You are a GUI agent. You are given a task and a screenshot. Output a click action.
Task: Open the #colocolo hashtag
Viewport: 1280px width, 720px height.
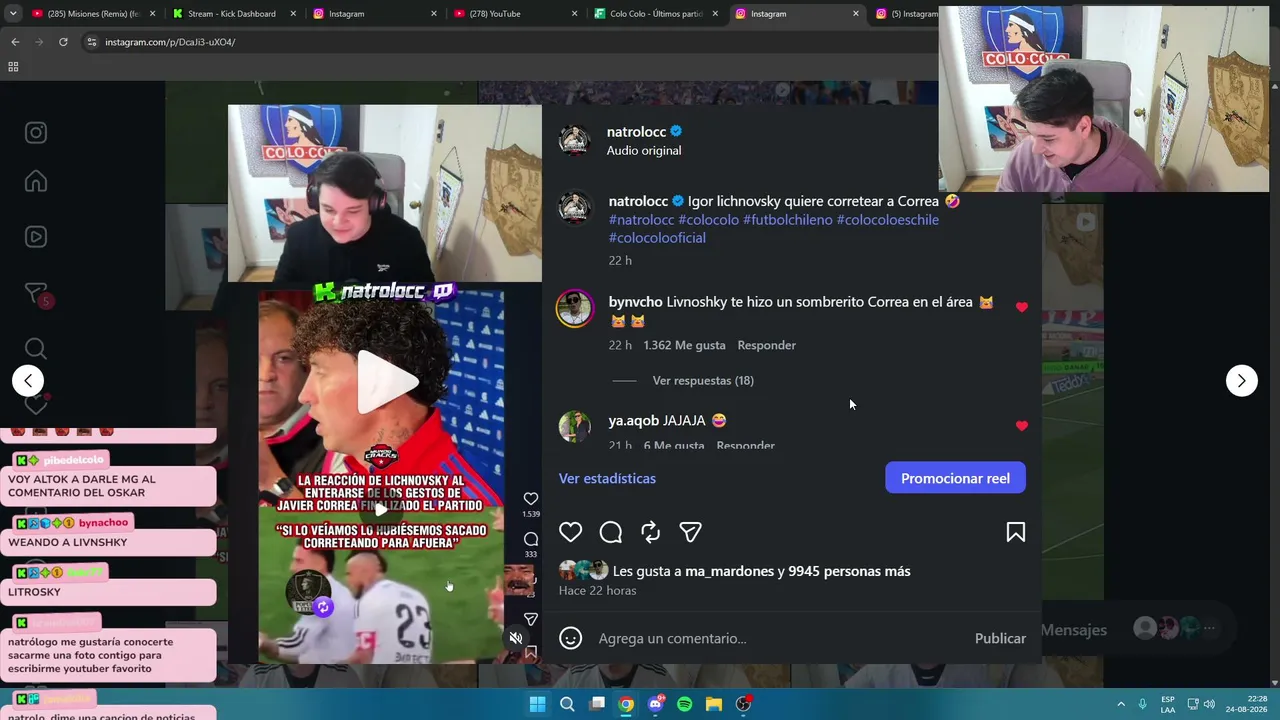pyautogui.click(x=708, y=220)
